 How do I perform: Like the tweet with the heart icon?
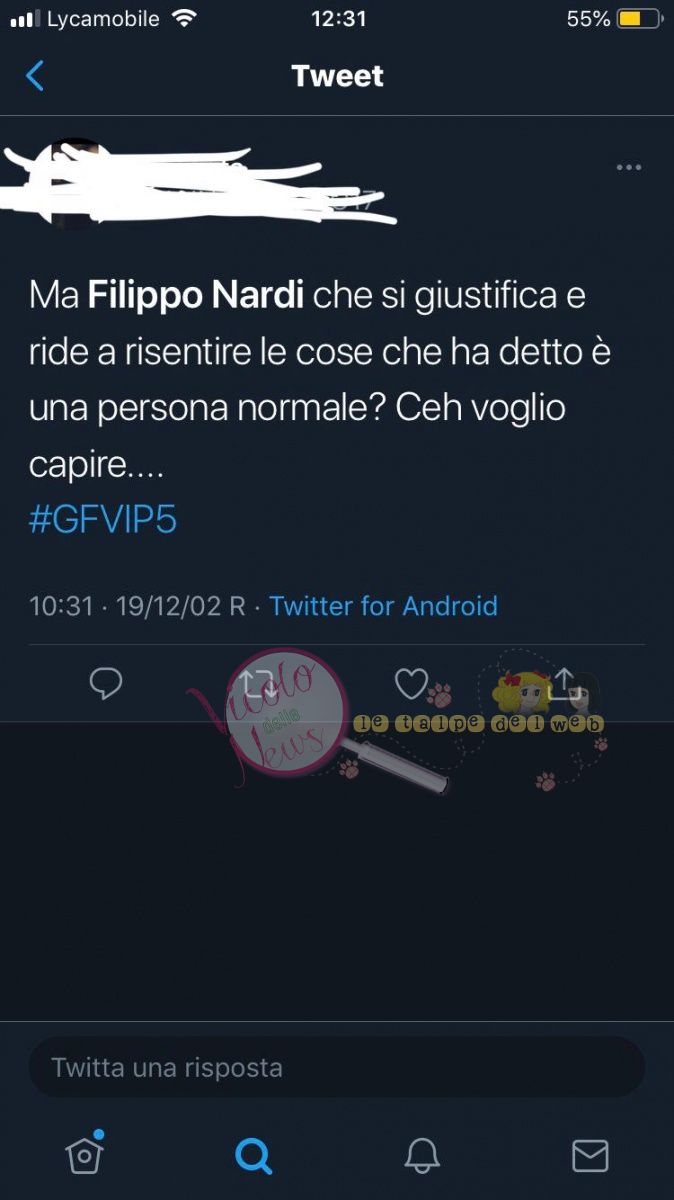click(411, 683)
